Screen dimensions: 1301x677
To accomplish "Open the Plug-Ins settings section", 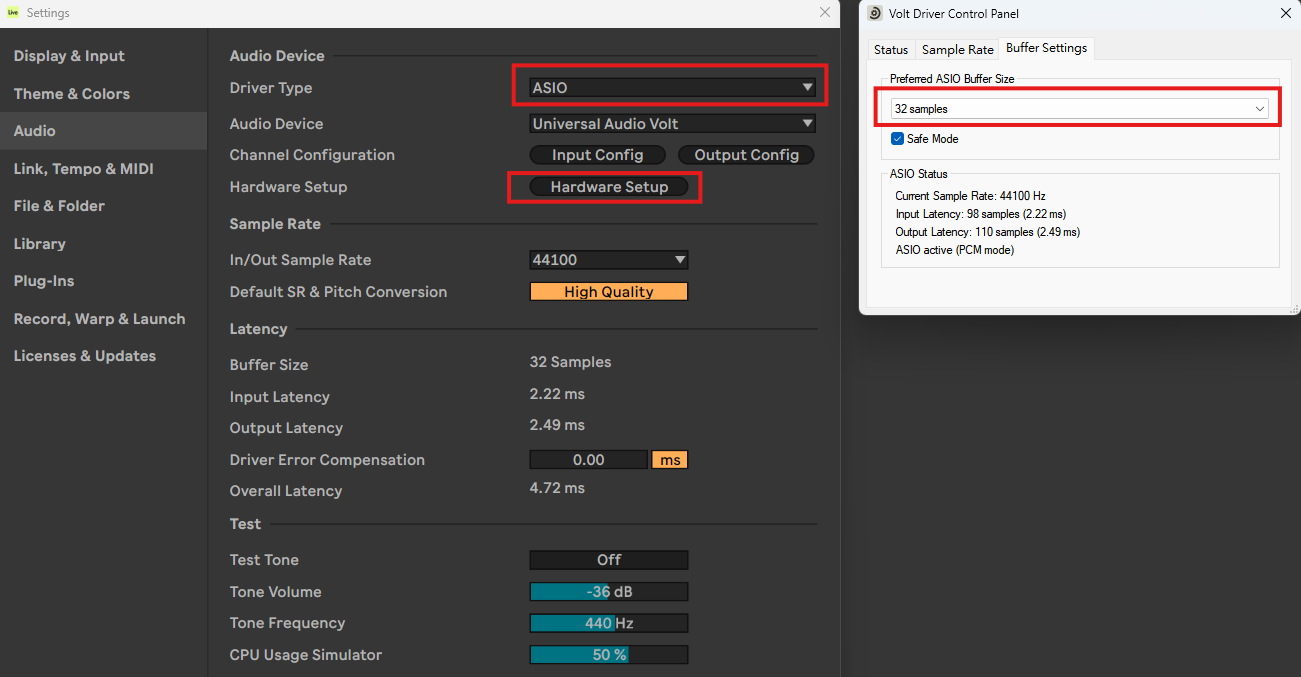I will 44,281.
